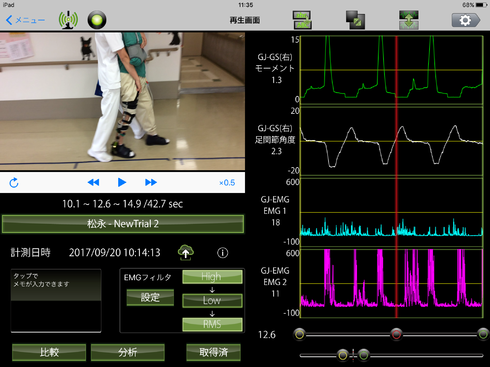Open the graph label switch icon
Viewport: 490px width, 367px height.
click(302, 20)
